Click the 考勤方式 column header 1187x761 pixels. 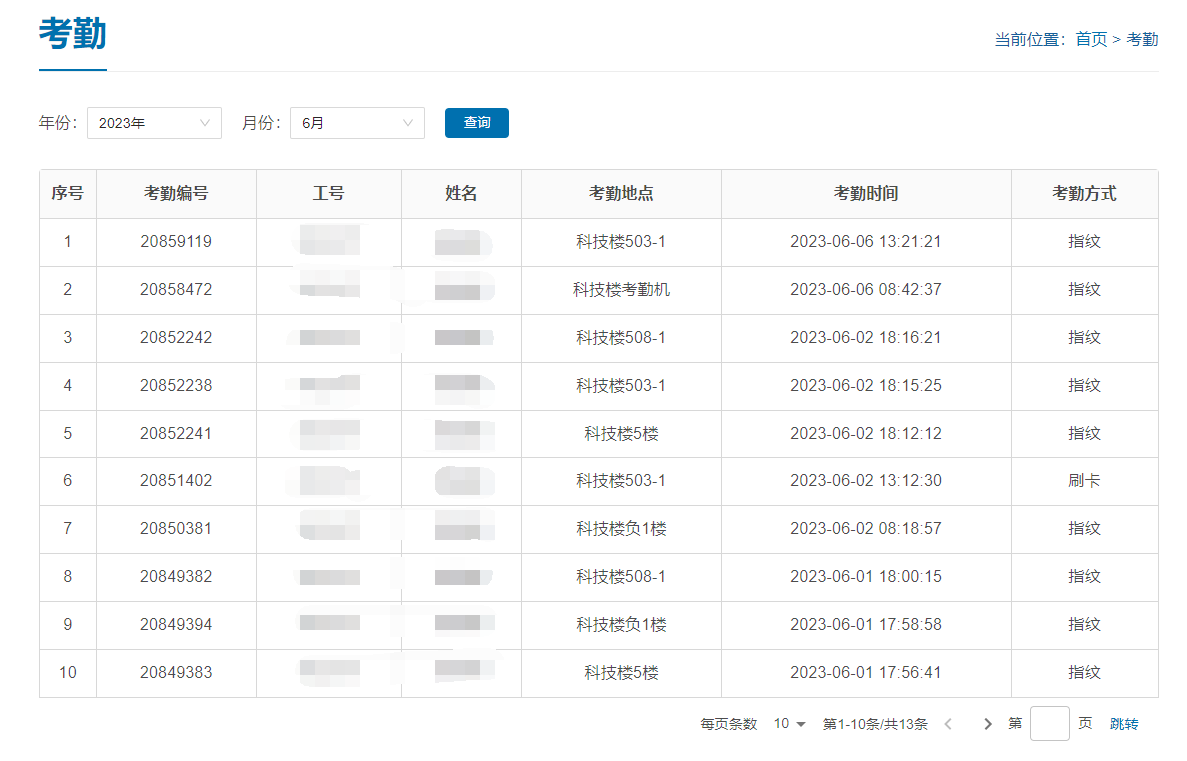click(x=1084, y=194)
